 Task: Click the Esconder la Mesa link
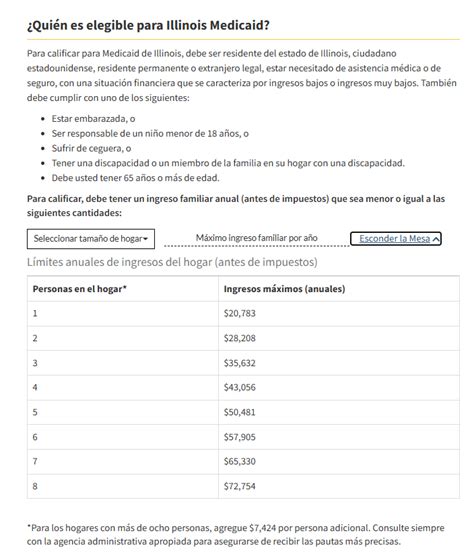tap(395, 238)
